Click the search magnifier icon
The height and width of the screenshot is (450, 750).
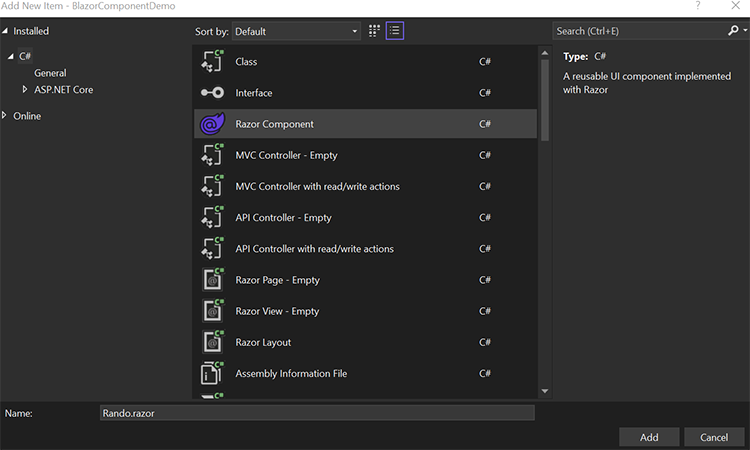733,31
